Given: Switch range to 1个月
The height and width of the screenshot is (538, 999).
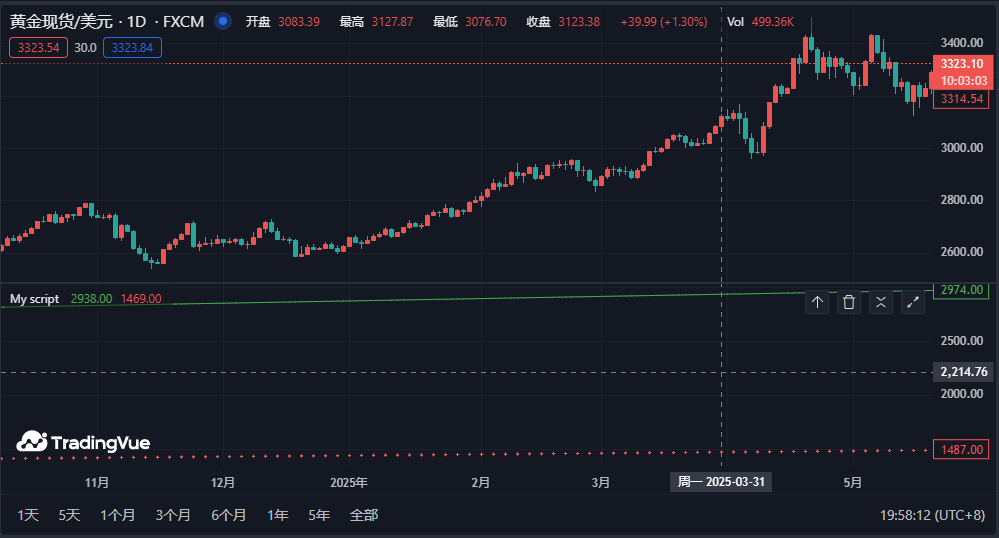Looking at the screenshot, I should click(117, 515).
